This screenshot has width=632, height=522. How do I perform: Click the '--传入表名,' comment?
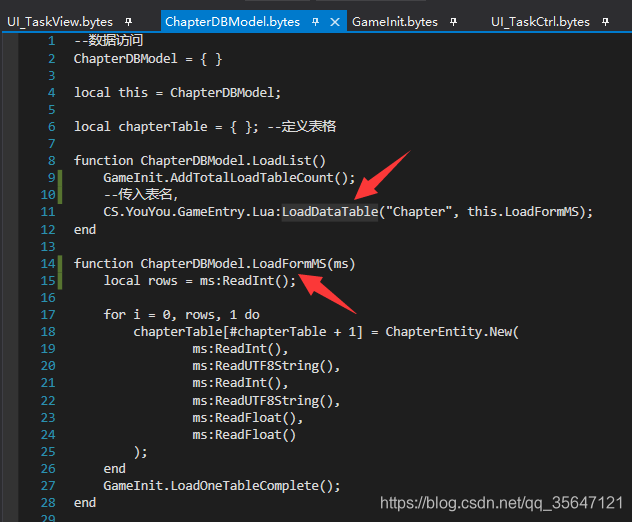pyautogui.click(x=141, y=195)
